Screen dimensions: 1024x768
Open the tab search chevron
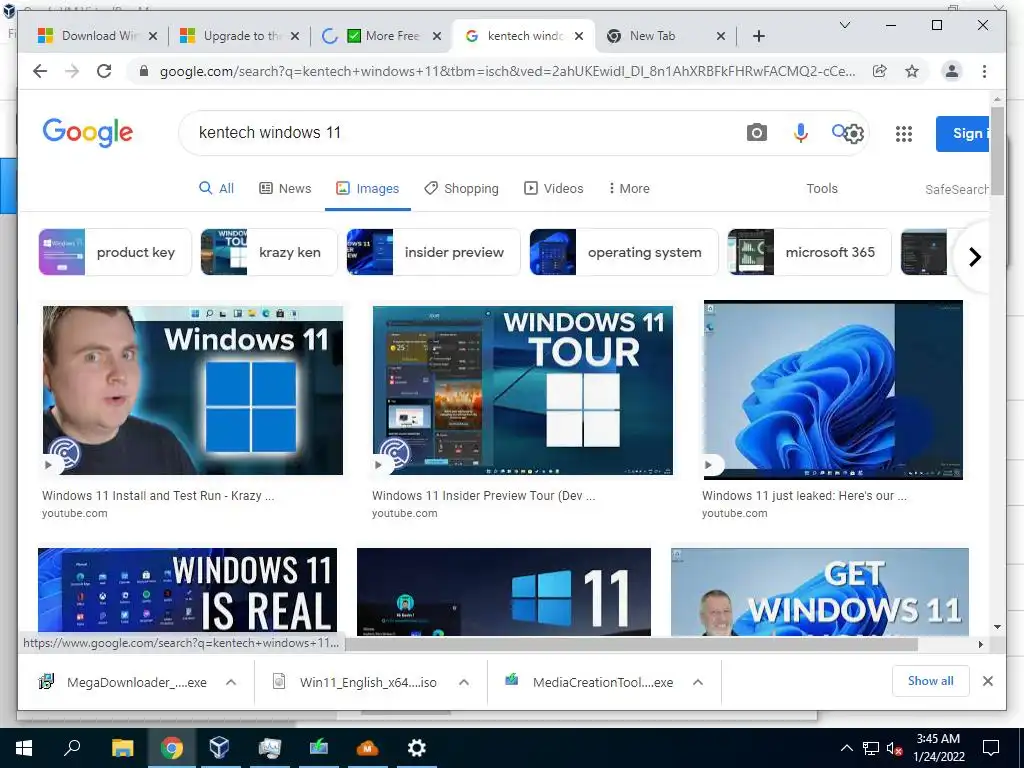[844, 25]
